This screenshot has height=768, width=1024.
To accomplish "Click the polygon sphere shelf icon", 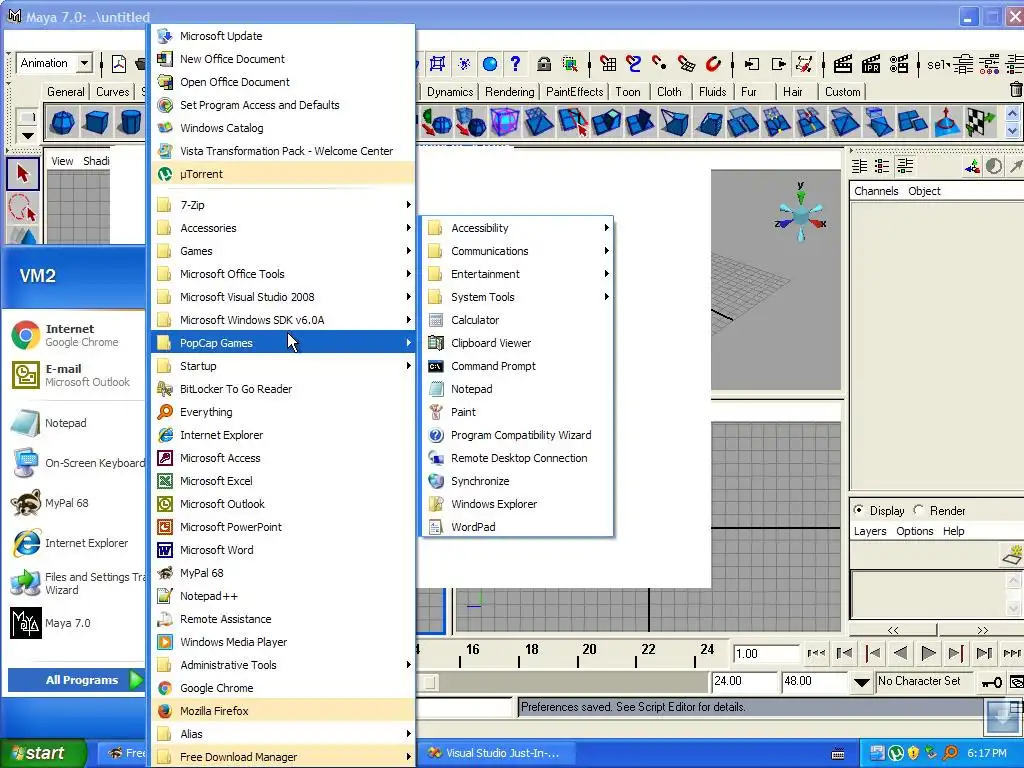I will pyautogui.click(x=63, y=122).
